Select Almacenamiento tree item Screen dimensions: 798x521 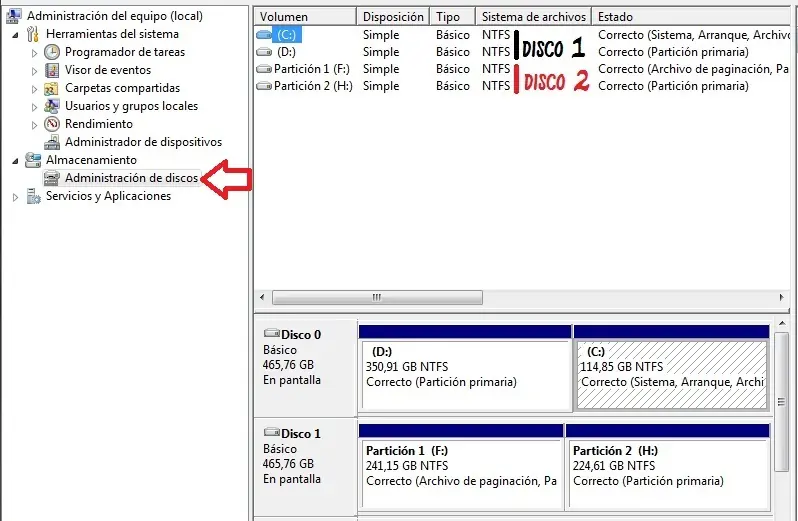91,160
